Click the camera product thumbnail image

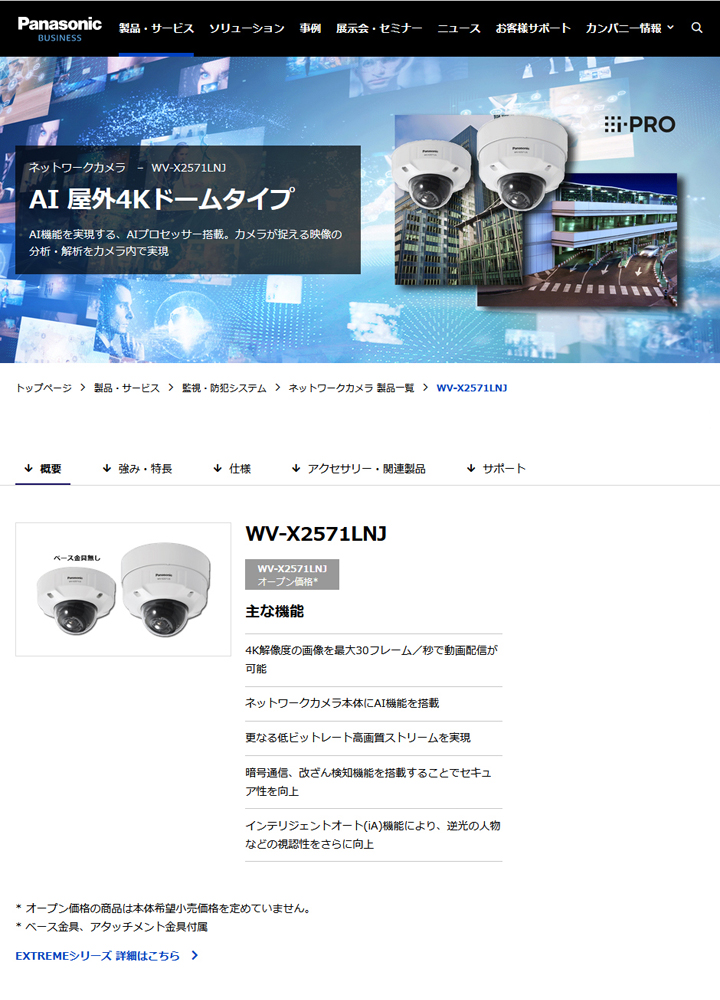pos(123,589)
